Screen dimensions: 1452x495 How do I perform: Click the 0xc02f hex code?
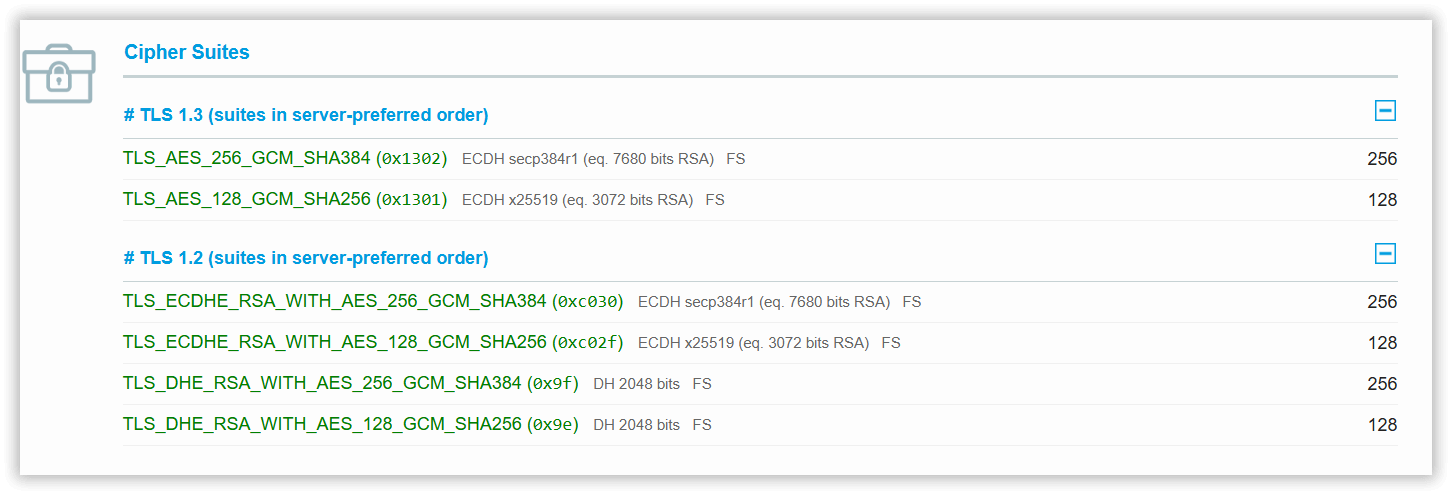pyautogui.click(x=588, y=342)
